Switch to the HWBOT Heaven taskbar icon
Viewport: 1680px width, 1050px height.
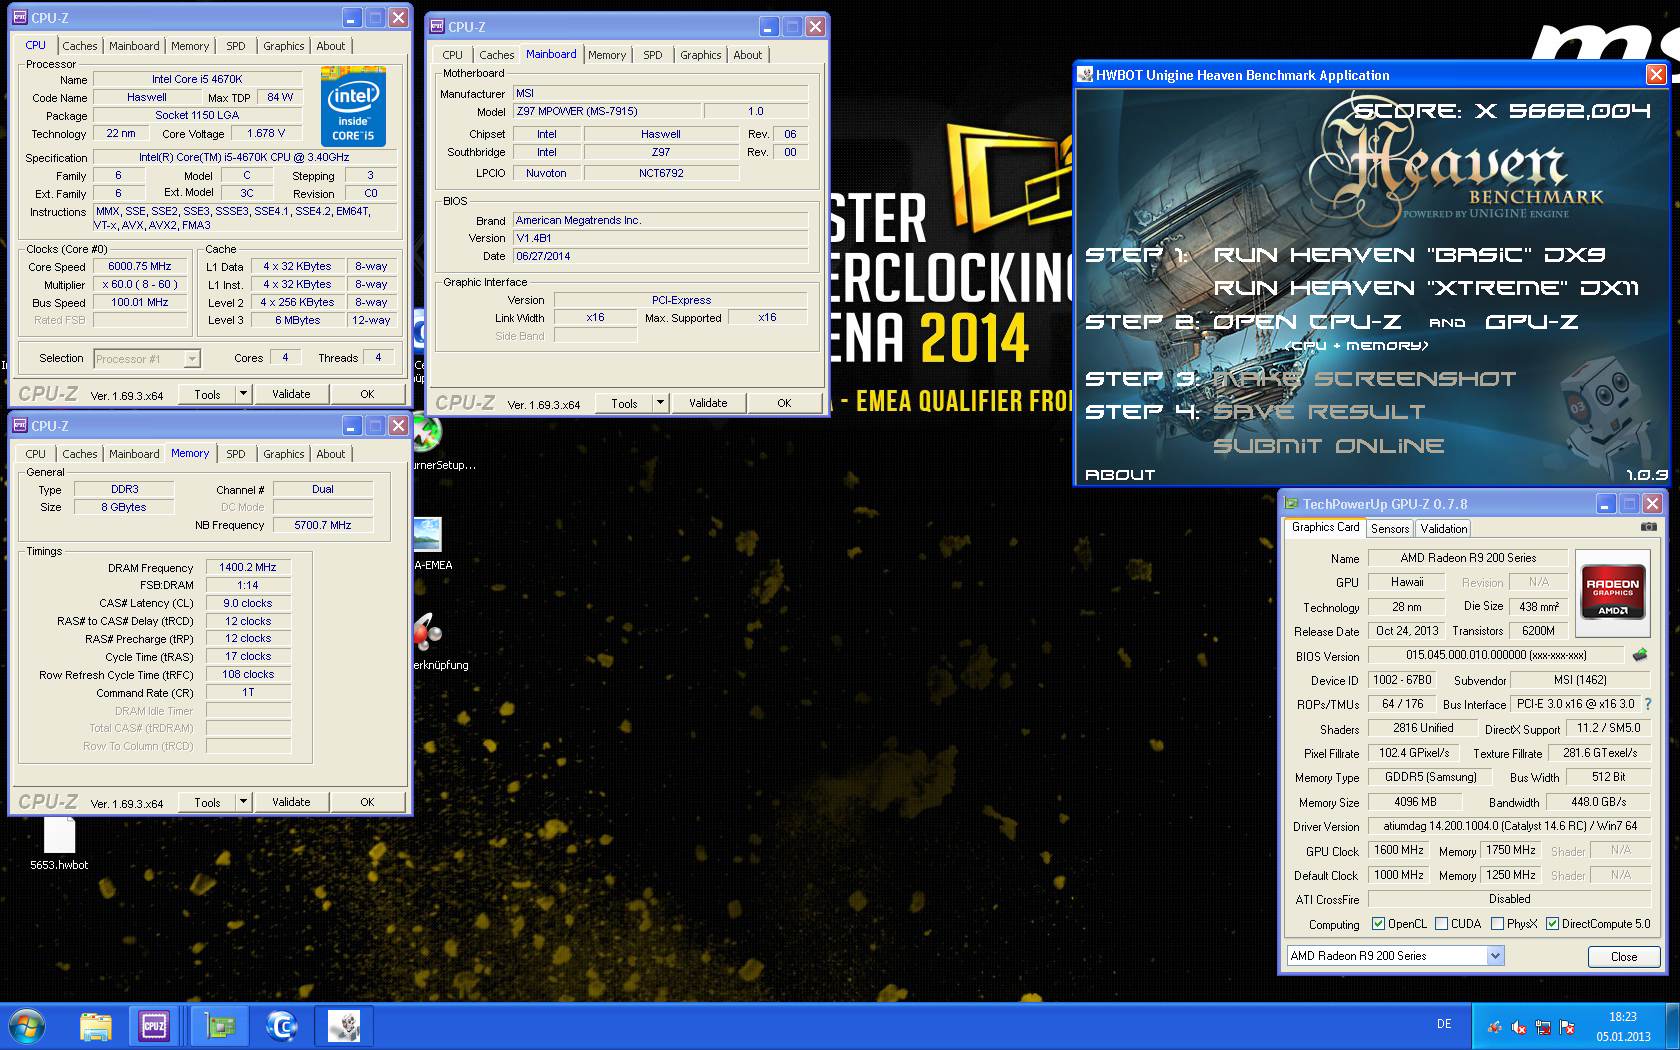(x=344, y=1026)
